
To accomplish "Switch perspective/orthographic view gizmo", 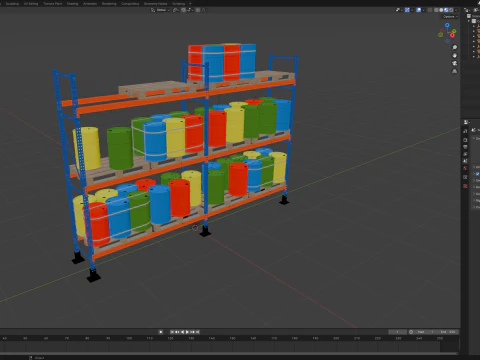I will pos(455,71).
